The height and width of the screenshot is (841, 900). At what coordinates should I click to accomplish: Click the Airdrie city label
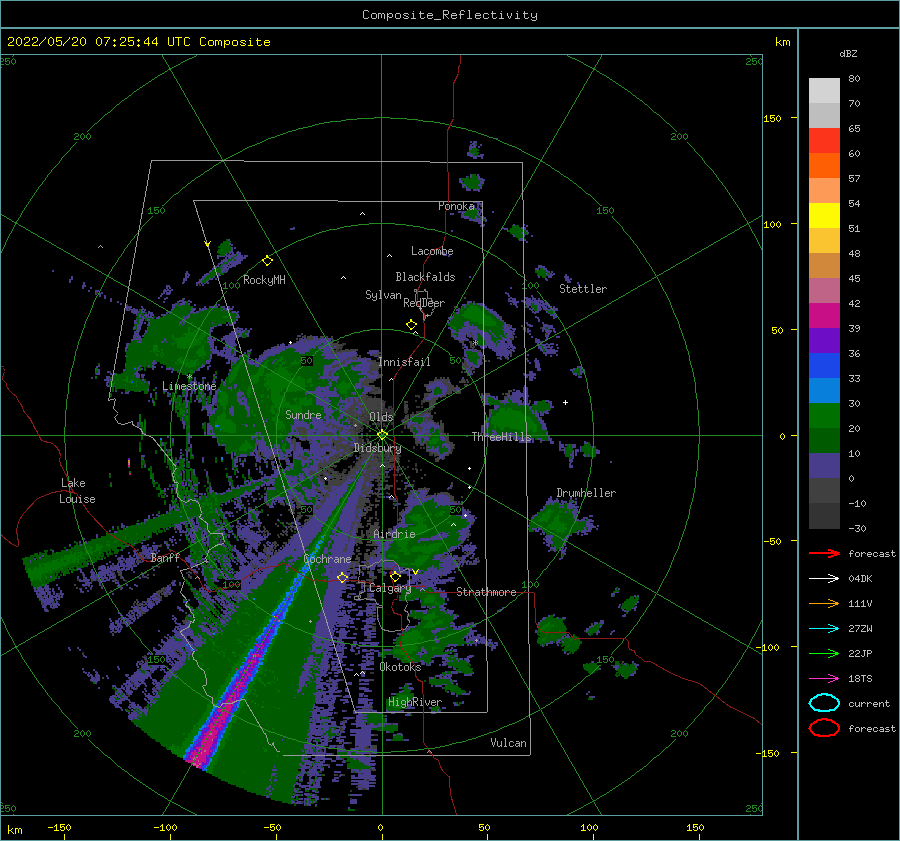pyautogui.click(x=394, y=534)
